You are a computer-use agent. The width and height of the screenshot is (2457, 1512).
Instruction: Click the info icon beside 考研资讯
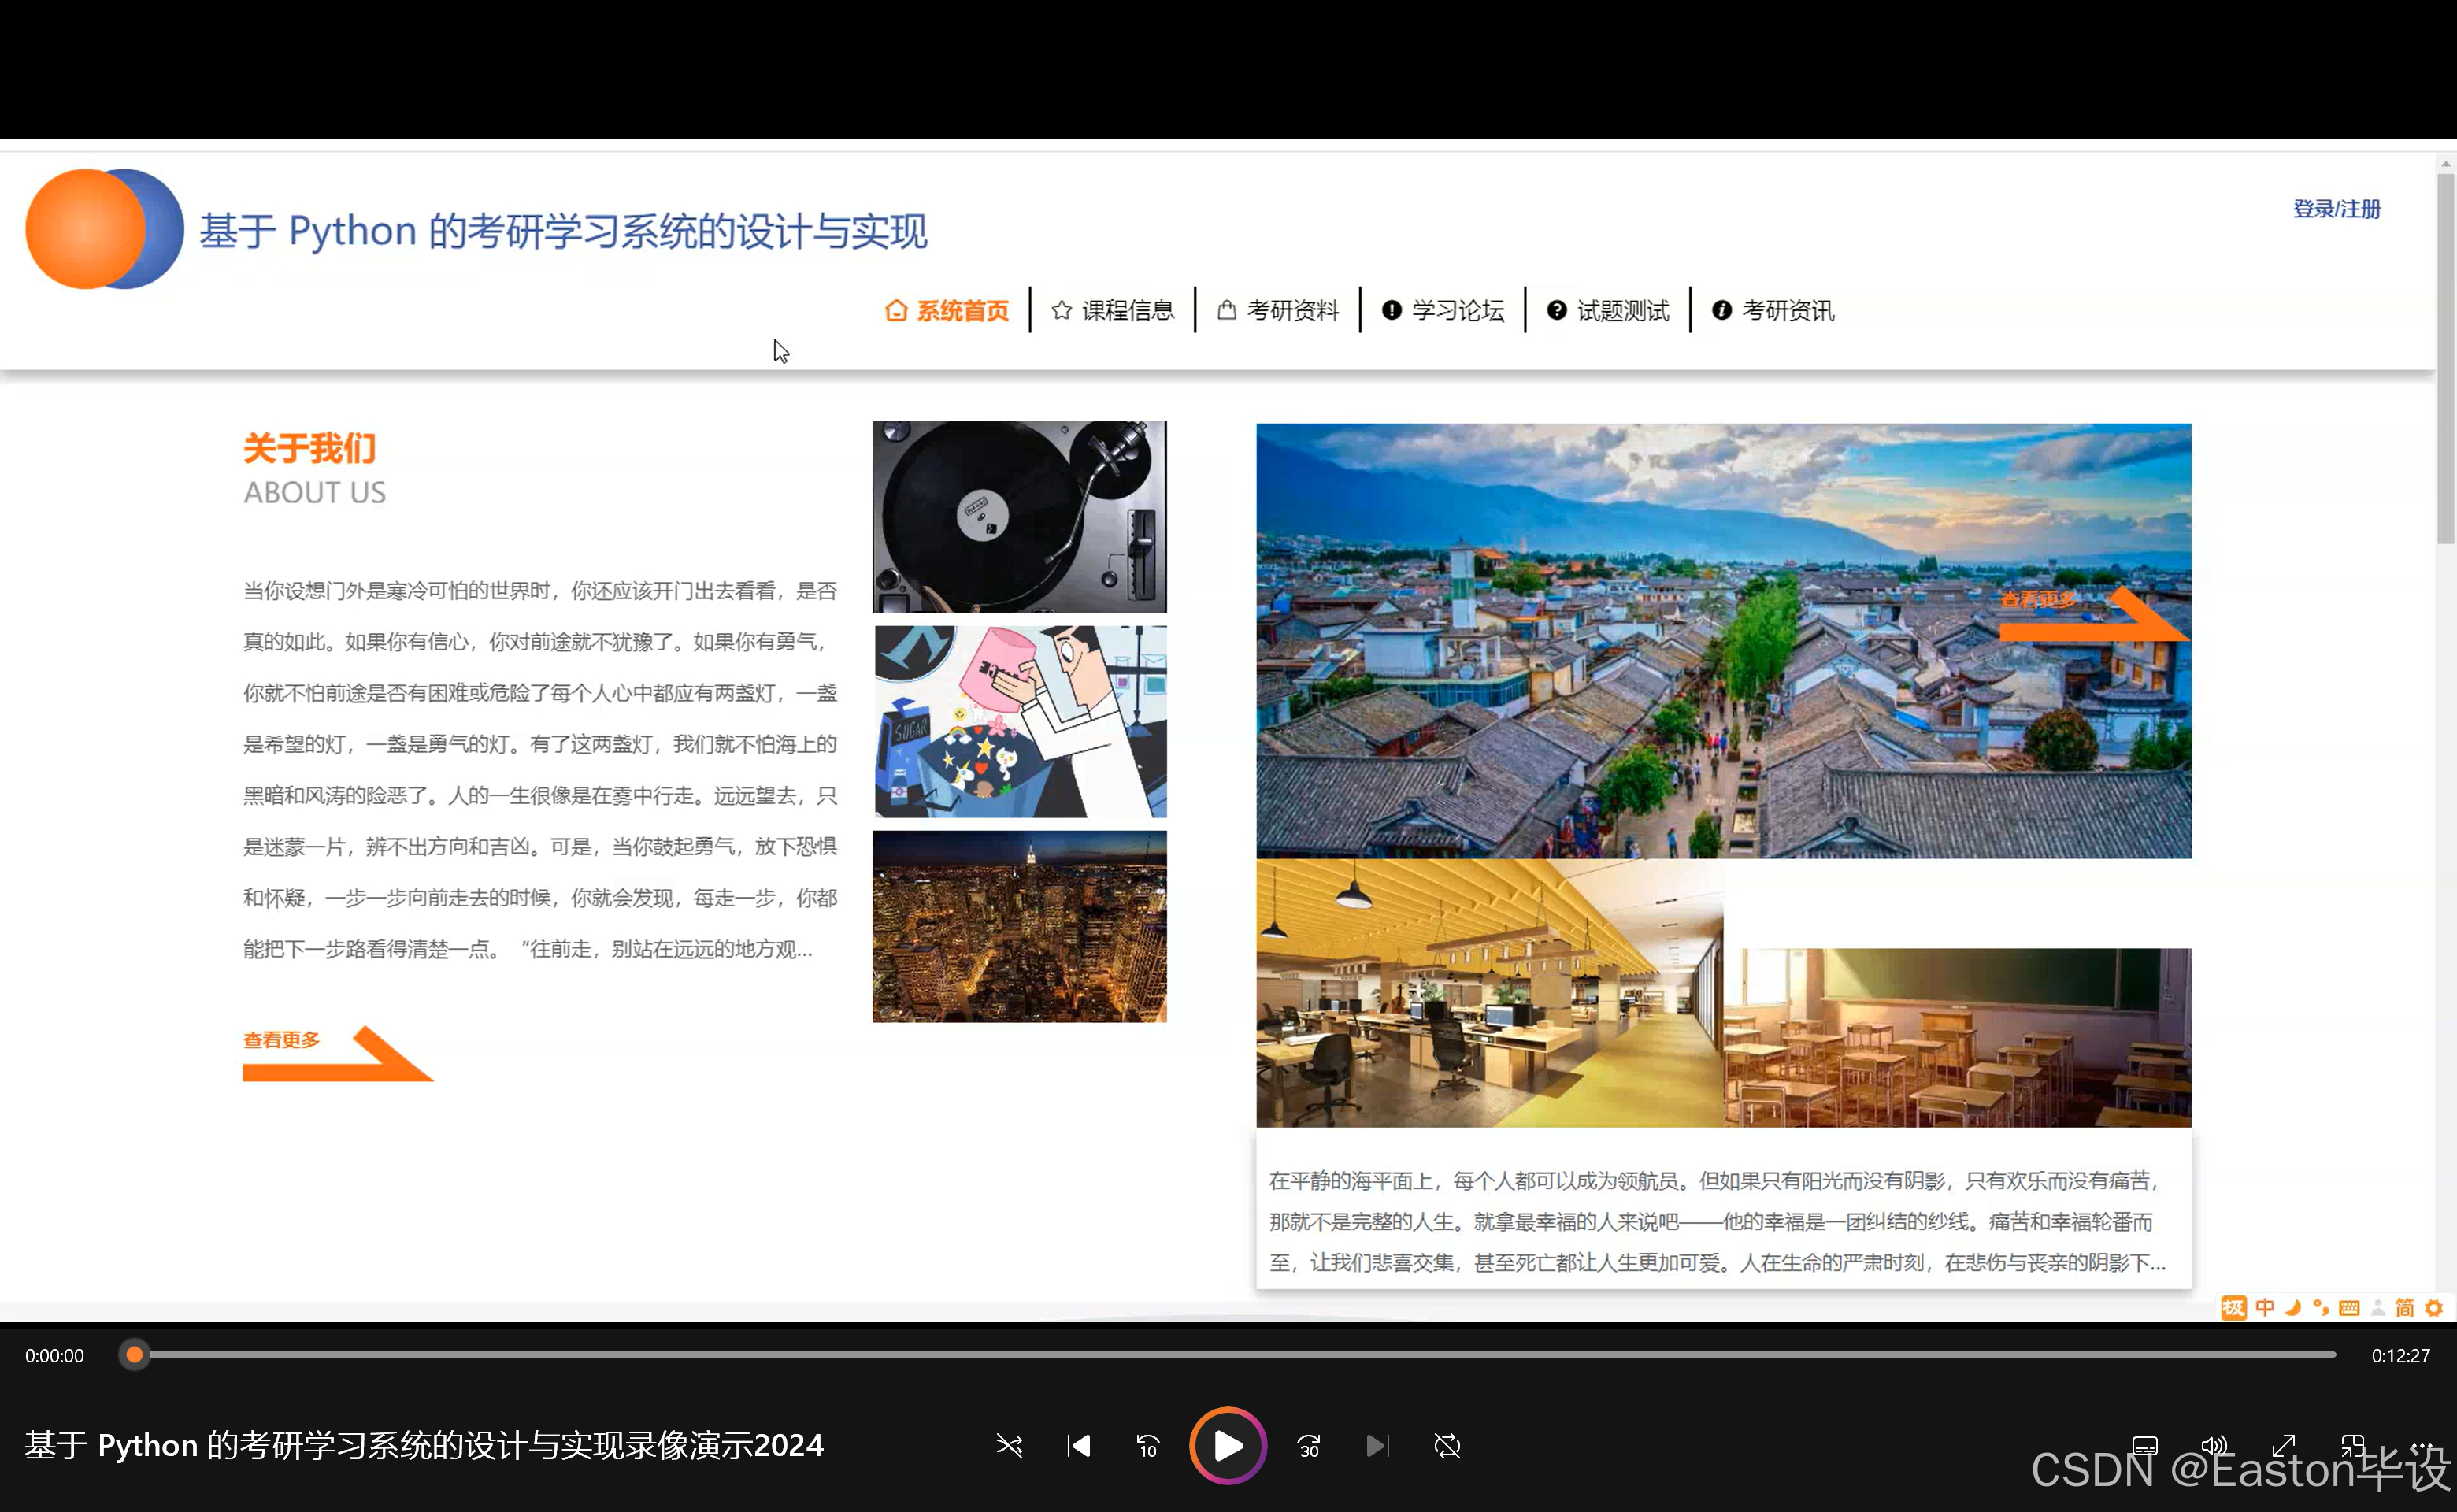coord(1721,310)
